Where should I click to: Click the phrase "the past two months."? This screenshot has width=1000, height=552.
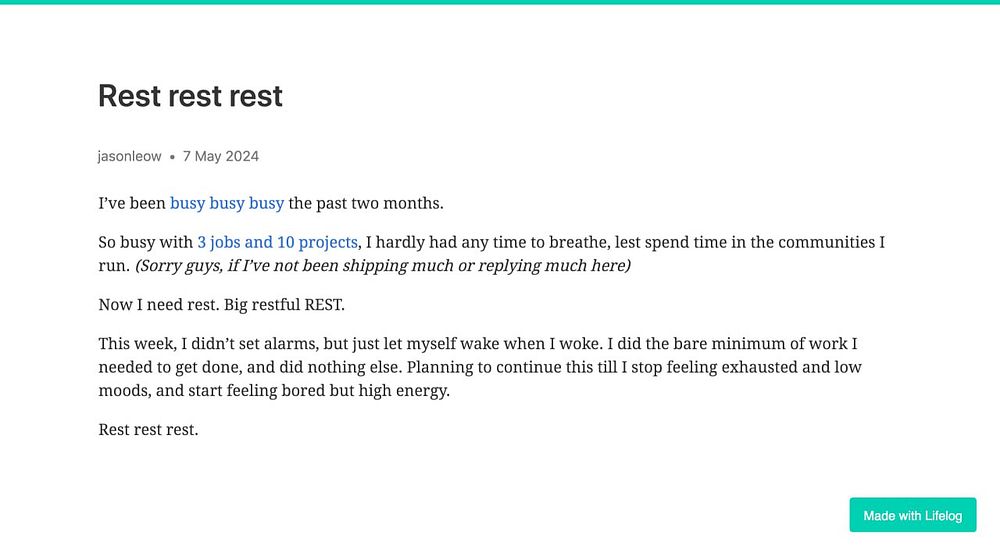point(366,203)
